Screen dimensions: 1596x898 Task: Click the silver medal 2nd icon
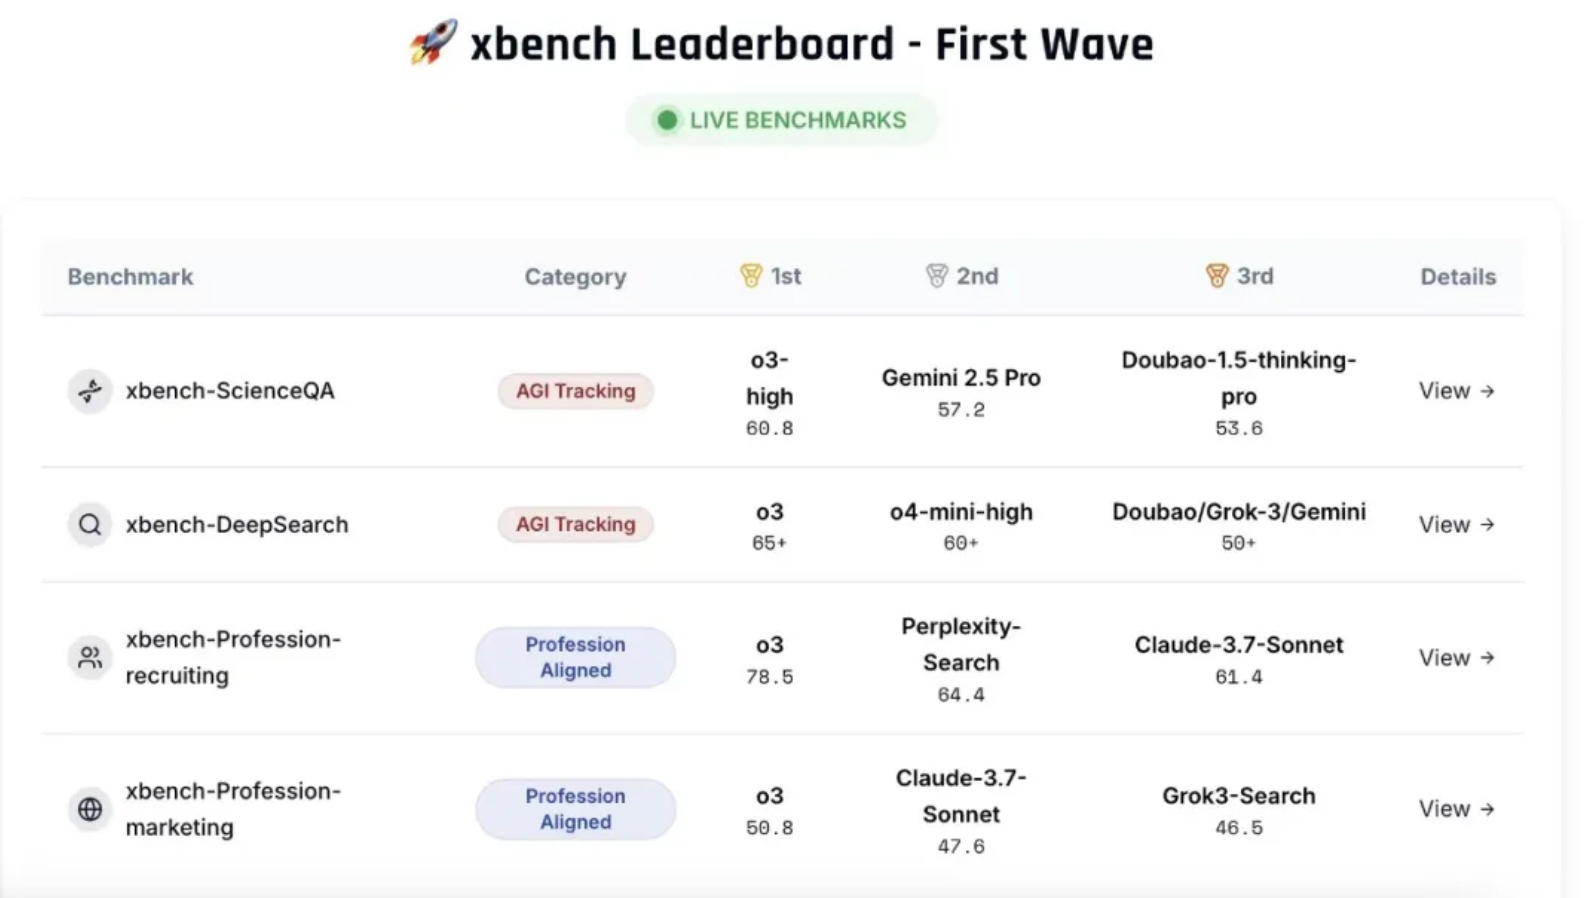tap(936, 276)
